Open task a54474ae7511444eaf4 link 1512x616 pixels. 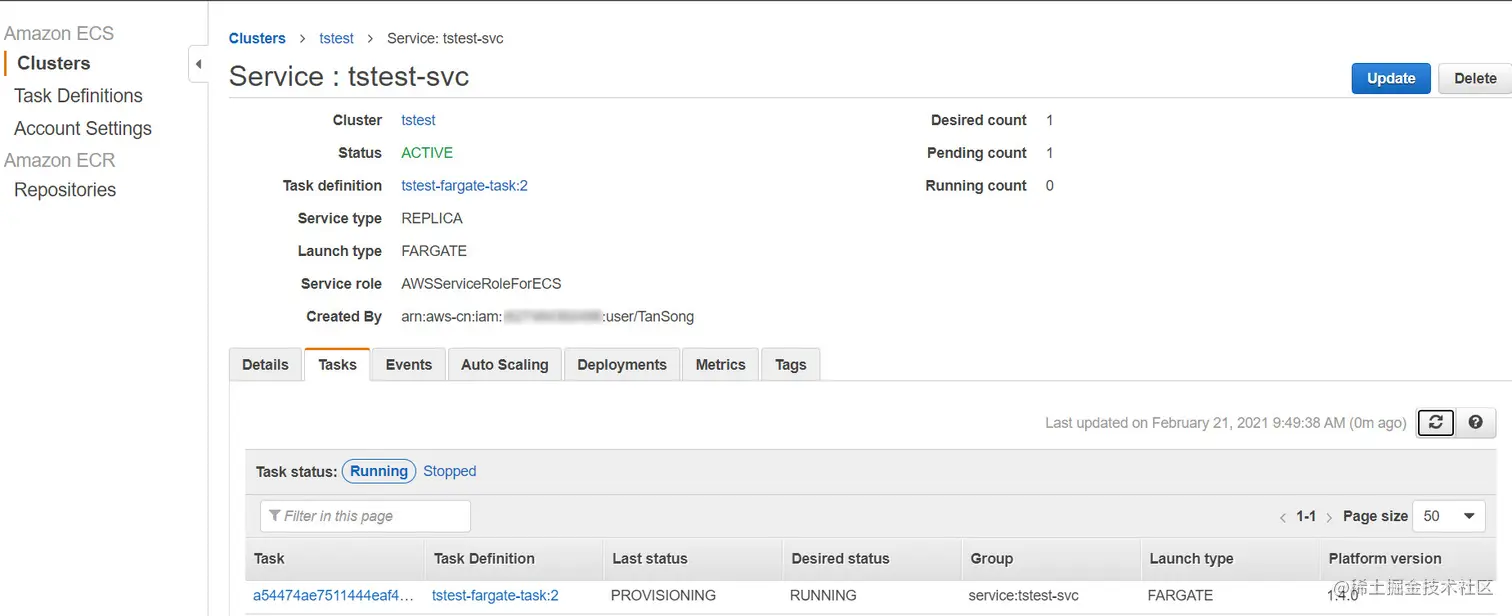333,595
